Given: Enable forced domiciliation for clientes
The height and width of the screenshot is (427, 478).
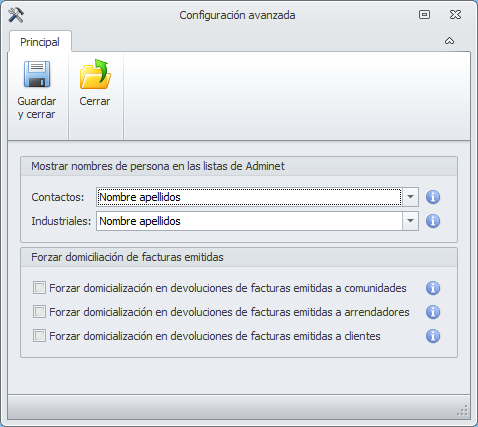Looking at the screenshot, I should [x=39, y=336].
